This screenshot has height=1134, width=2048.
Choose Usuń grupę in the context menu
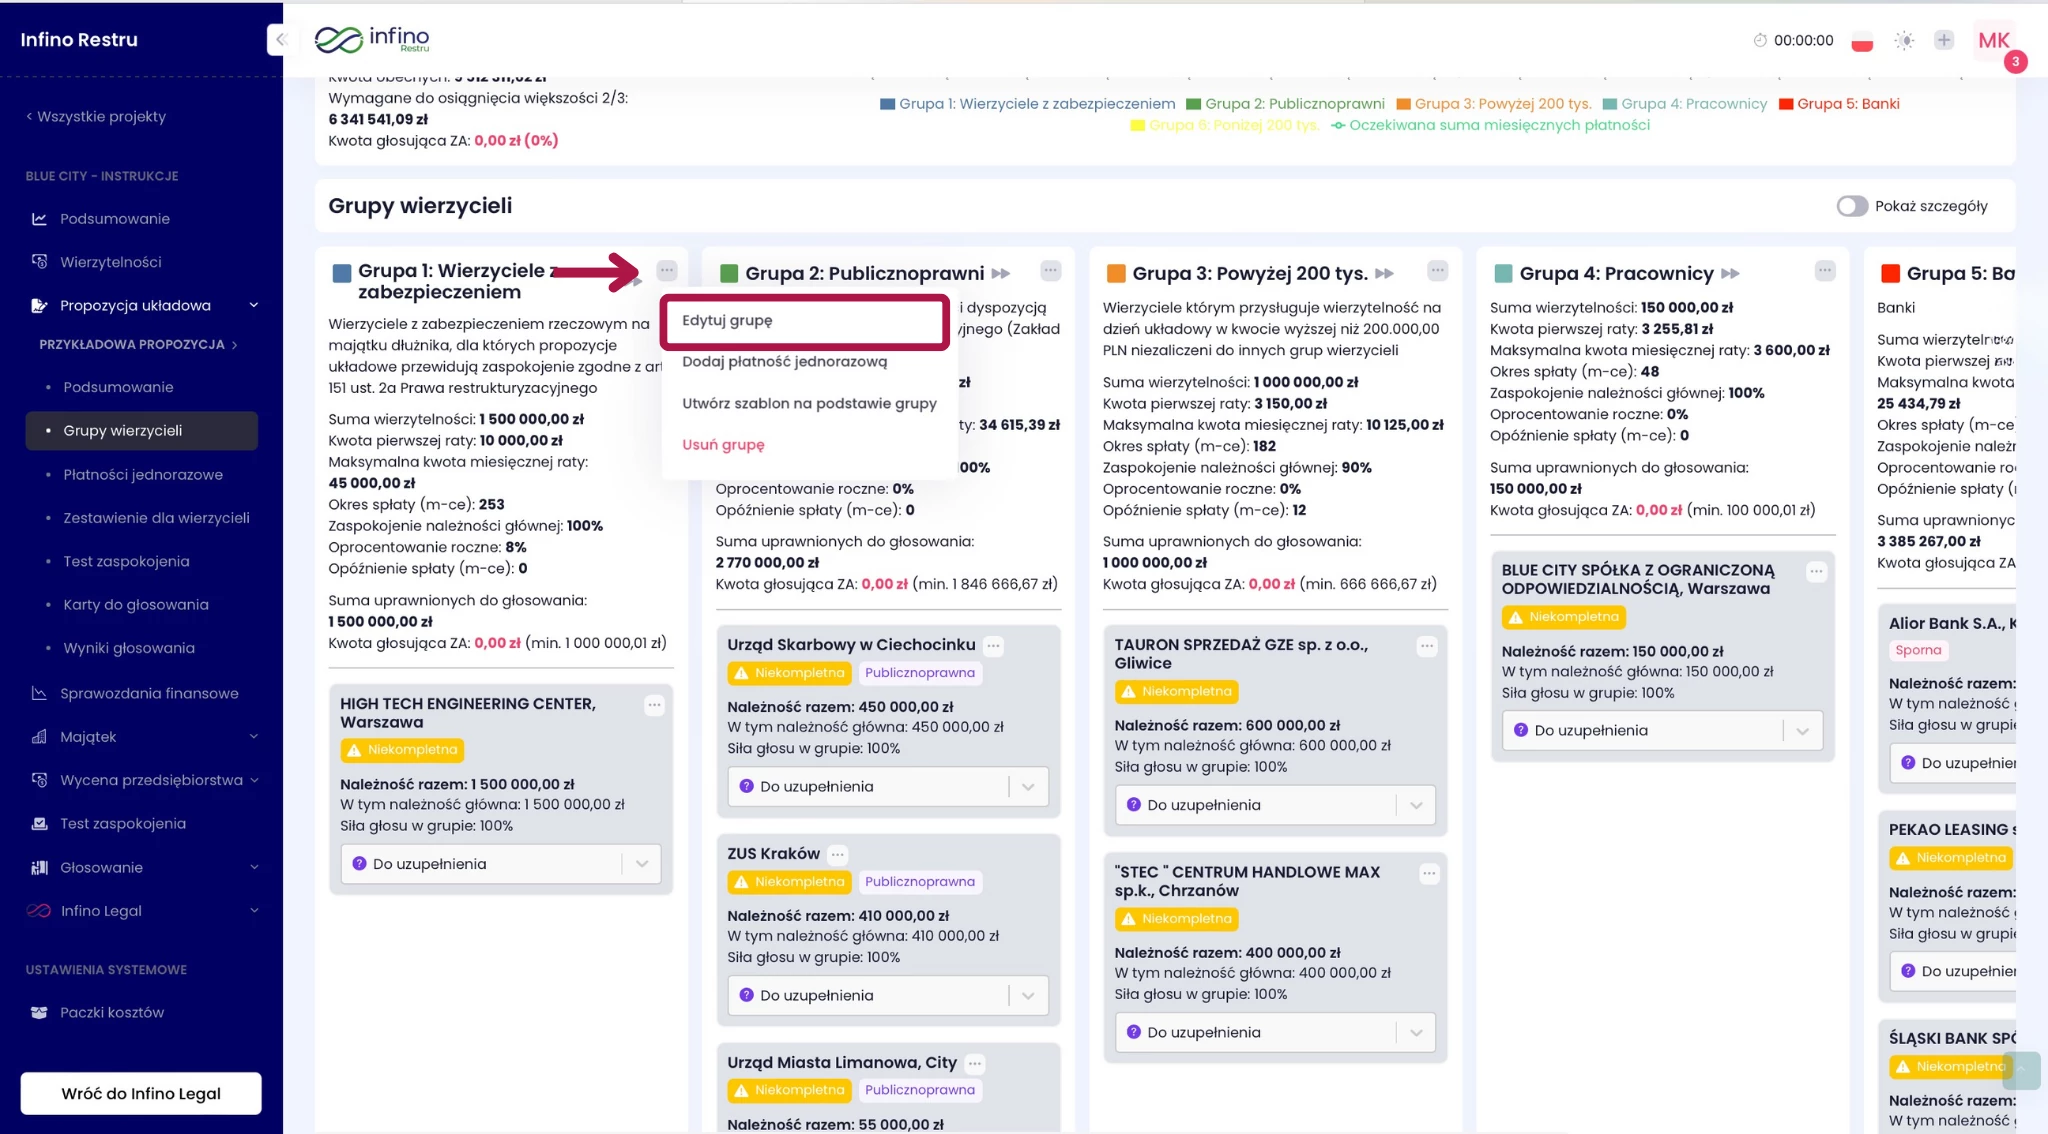[723, 445]
